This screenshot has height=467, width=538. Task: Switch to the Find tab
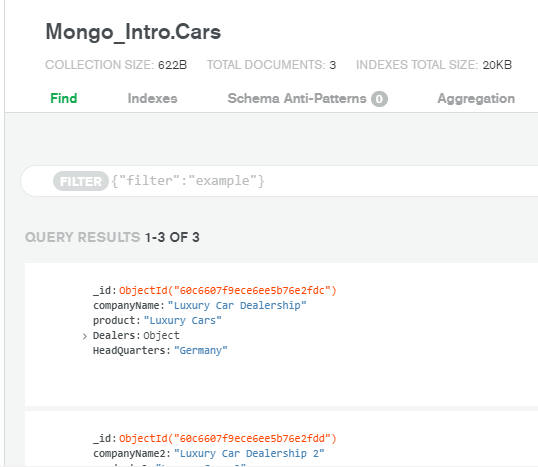tap(63, 98)
